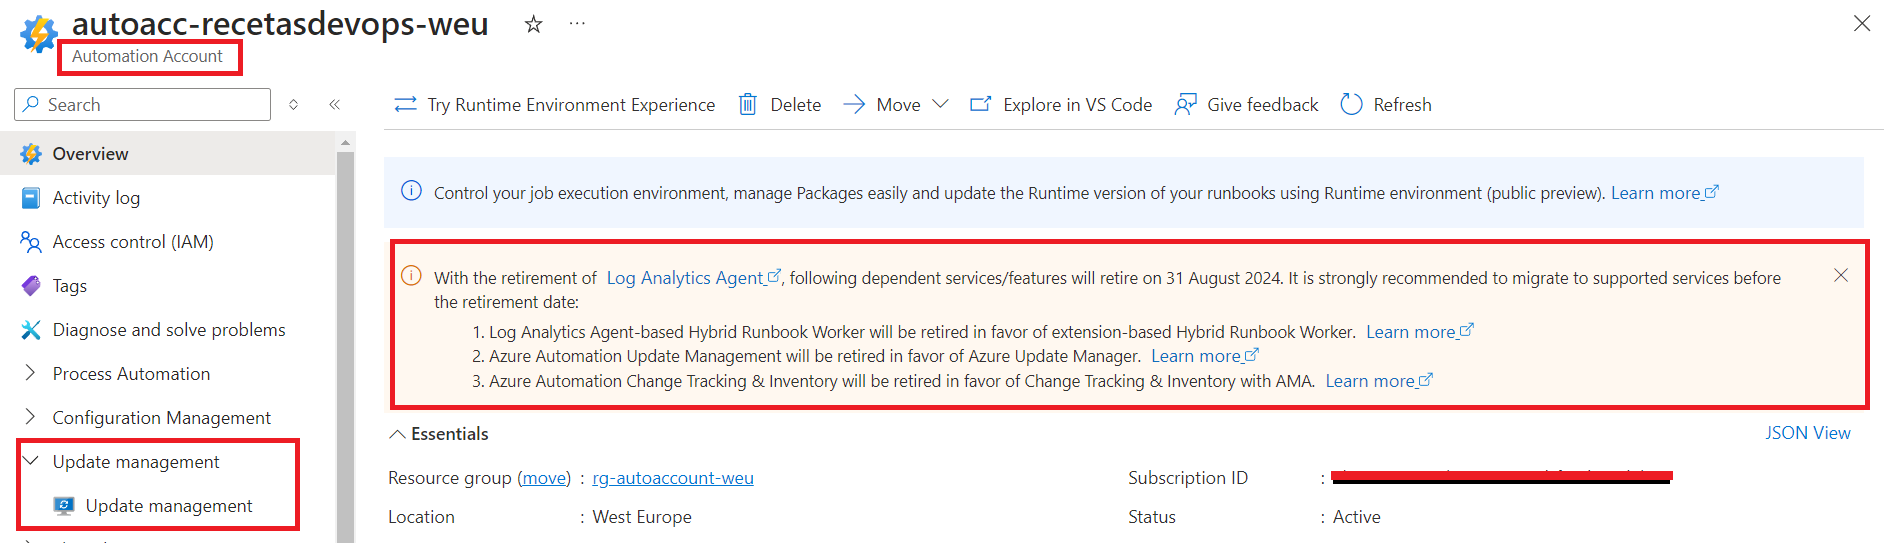Click Explore in VS Code
Viewport: 1884px width, 543px height.
coord(1061,105)
